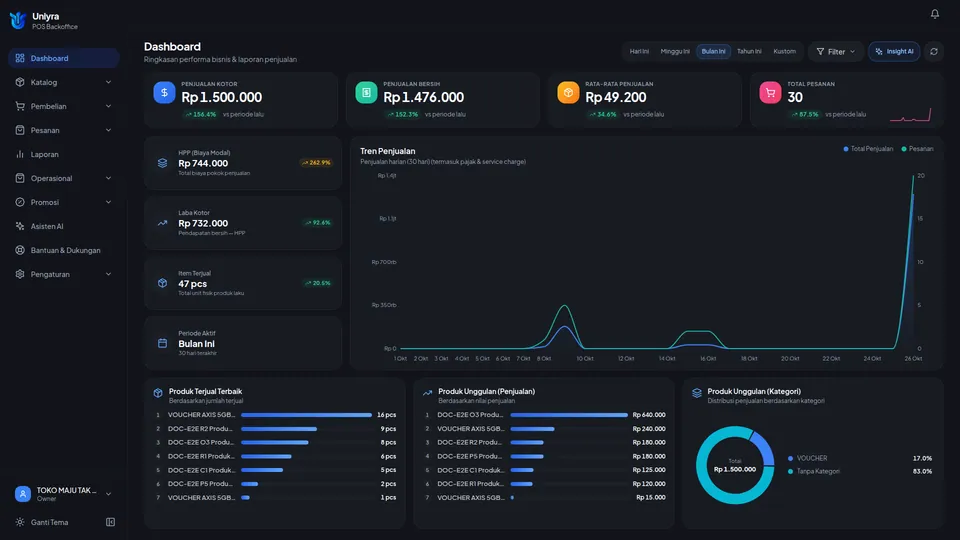960x540 pixels.
Task: Click the Unlyra logo icon
Action: point(18,20)
